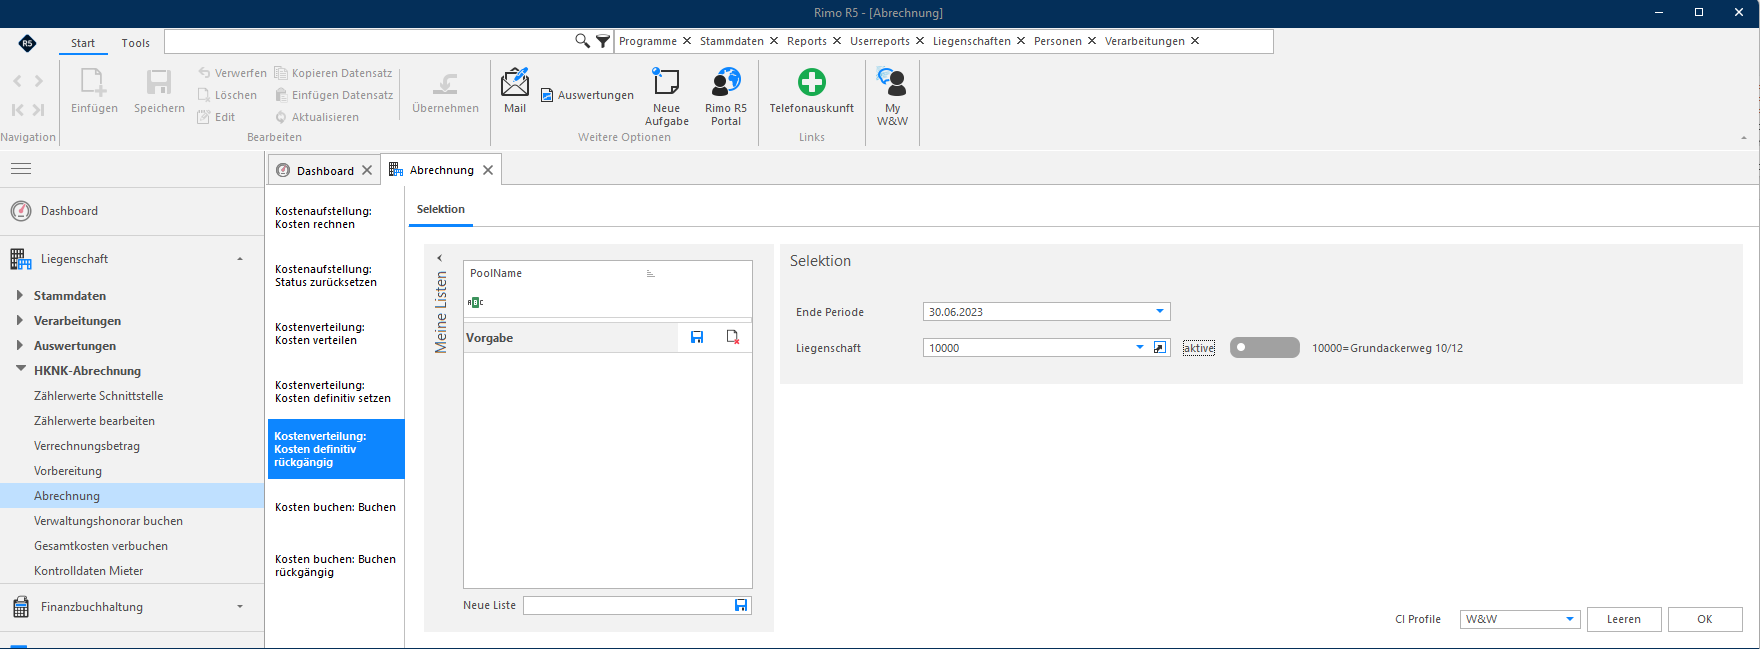Open Rimo R5 Portal
Viewport: 1760px width, 649px height.
pos(726,82)
